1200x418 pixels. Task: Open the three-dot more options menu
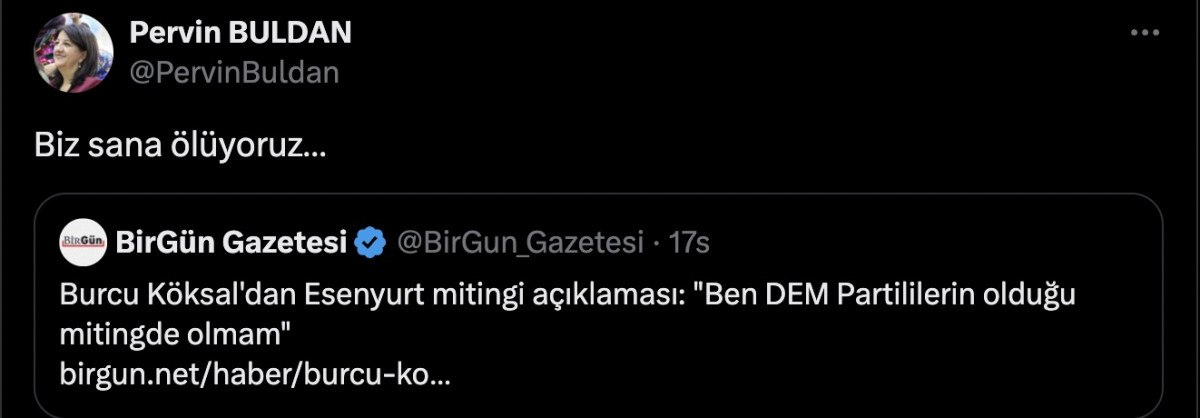pos(1144,33)
